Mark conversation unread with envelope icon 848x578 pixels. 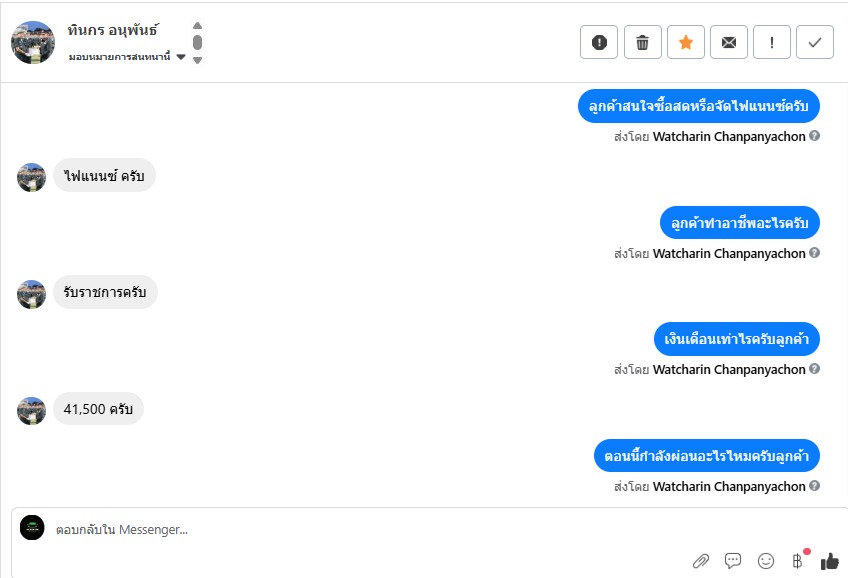point(729,42)
